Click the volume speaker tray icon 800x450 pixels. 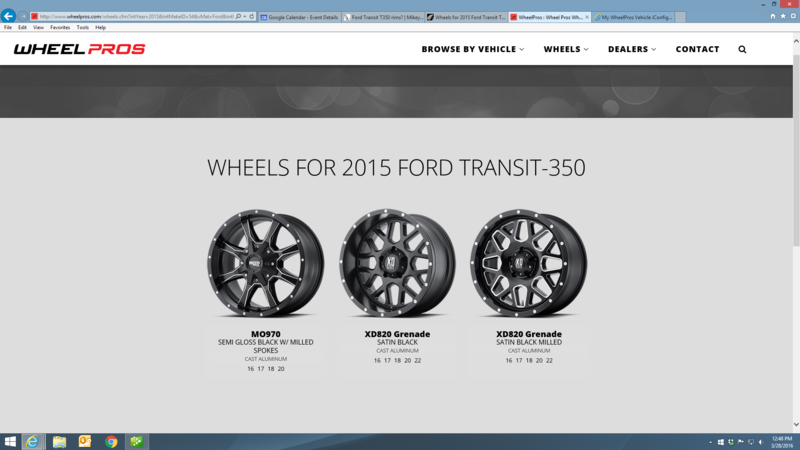[x=761, y=442]
